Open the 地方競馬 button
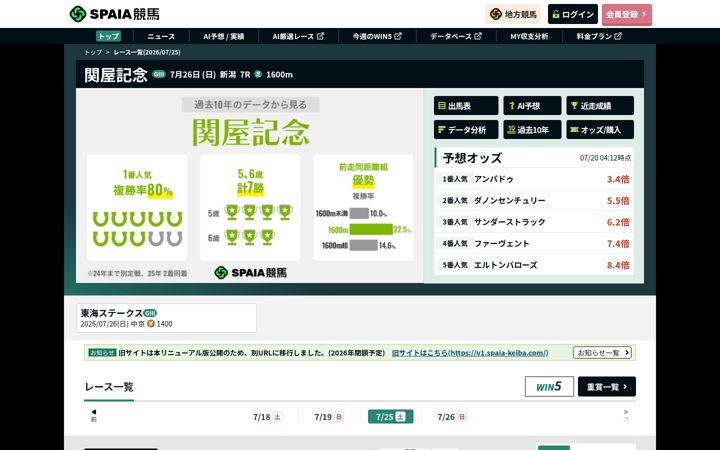 [513, 14]
